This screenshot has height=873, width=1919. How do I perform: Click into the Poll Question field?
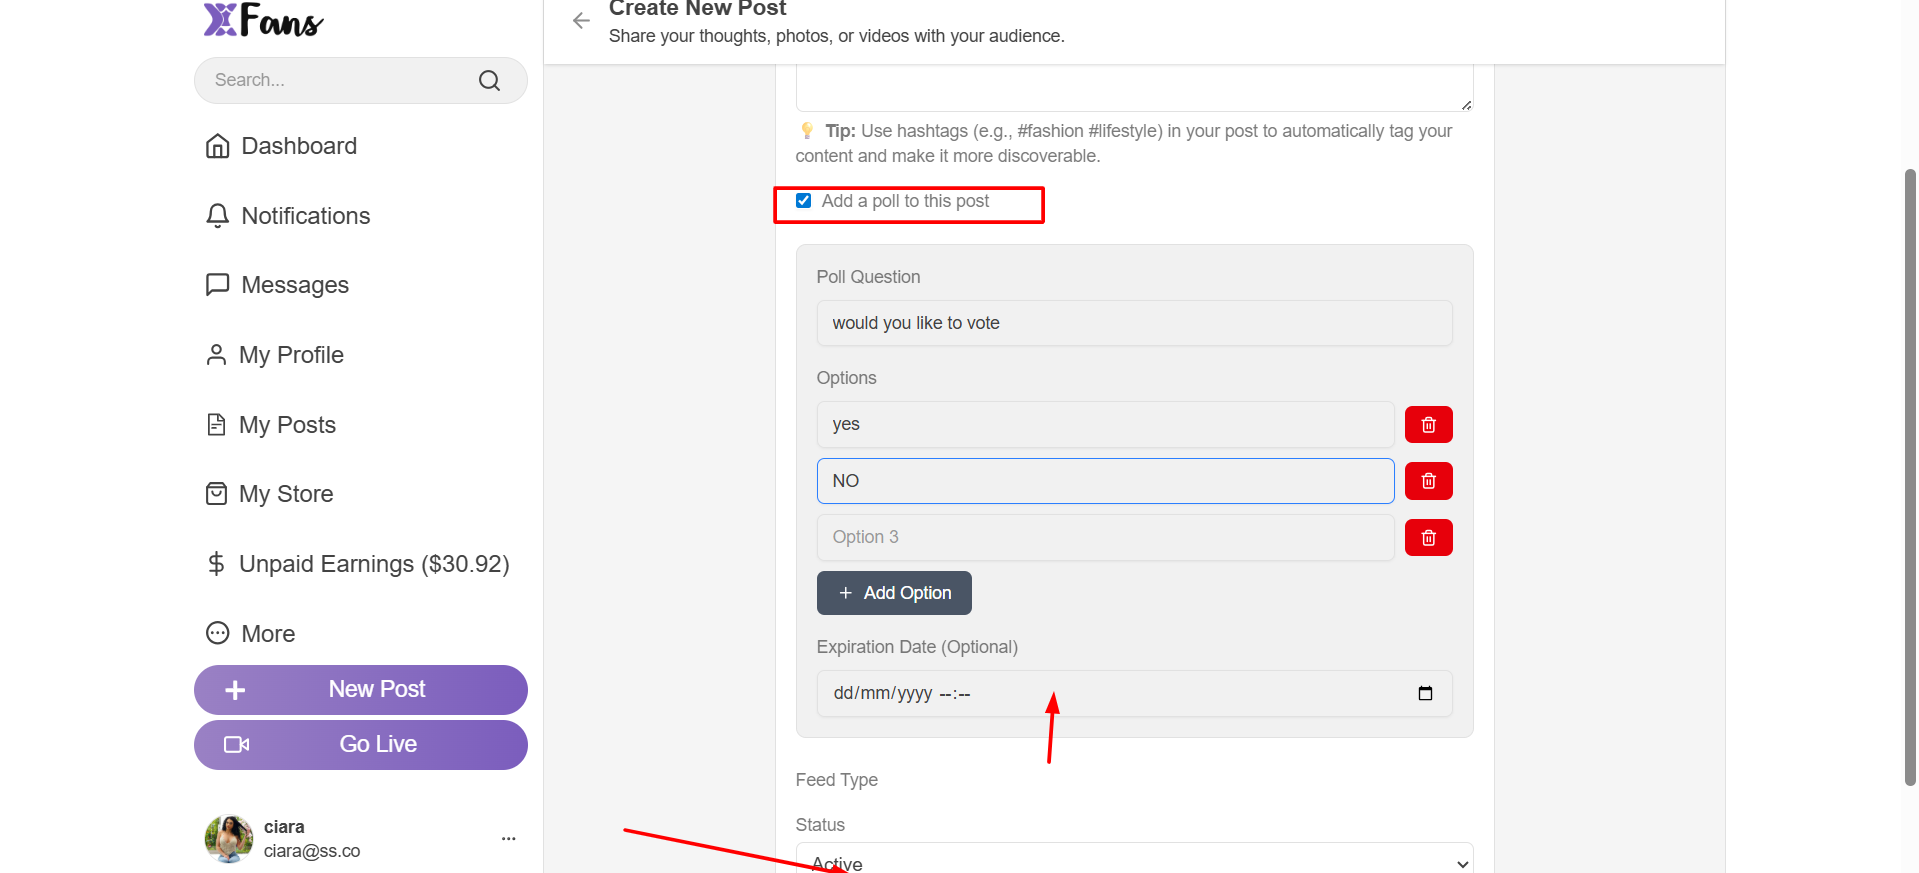(1133, 323)
